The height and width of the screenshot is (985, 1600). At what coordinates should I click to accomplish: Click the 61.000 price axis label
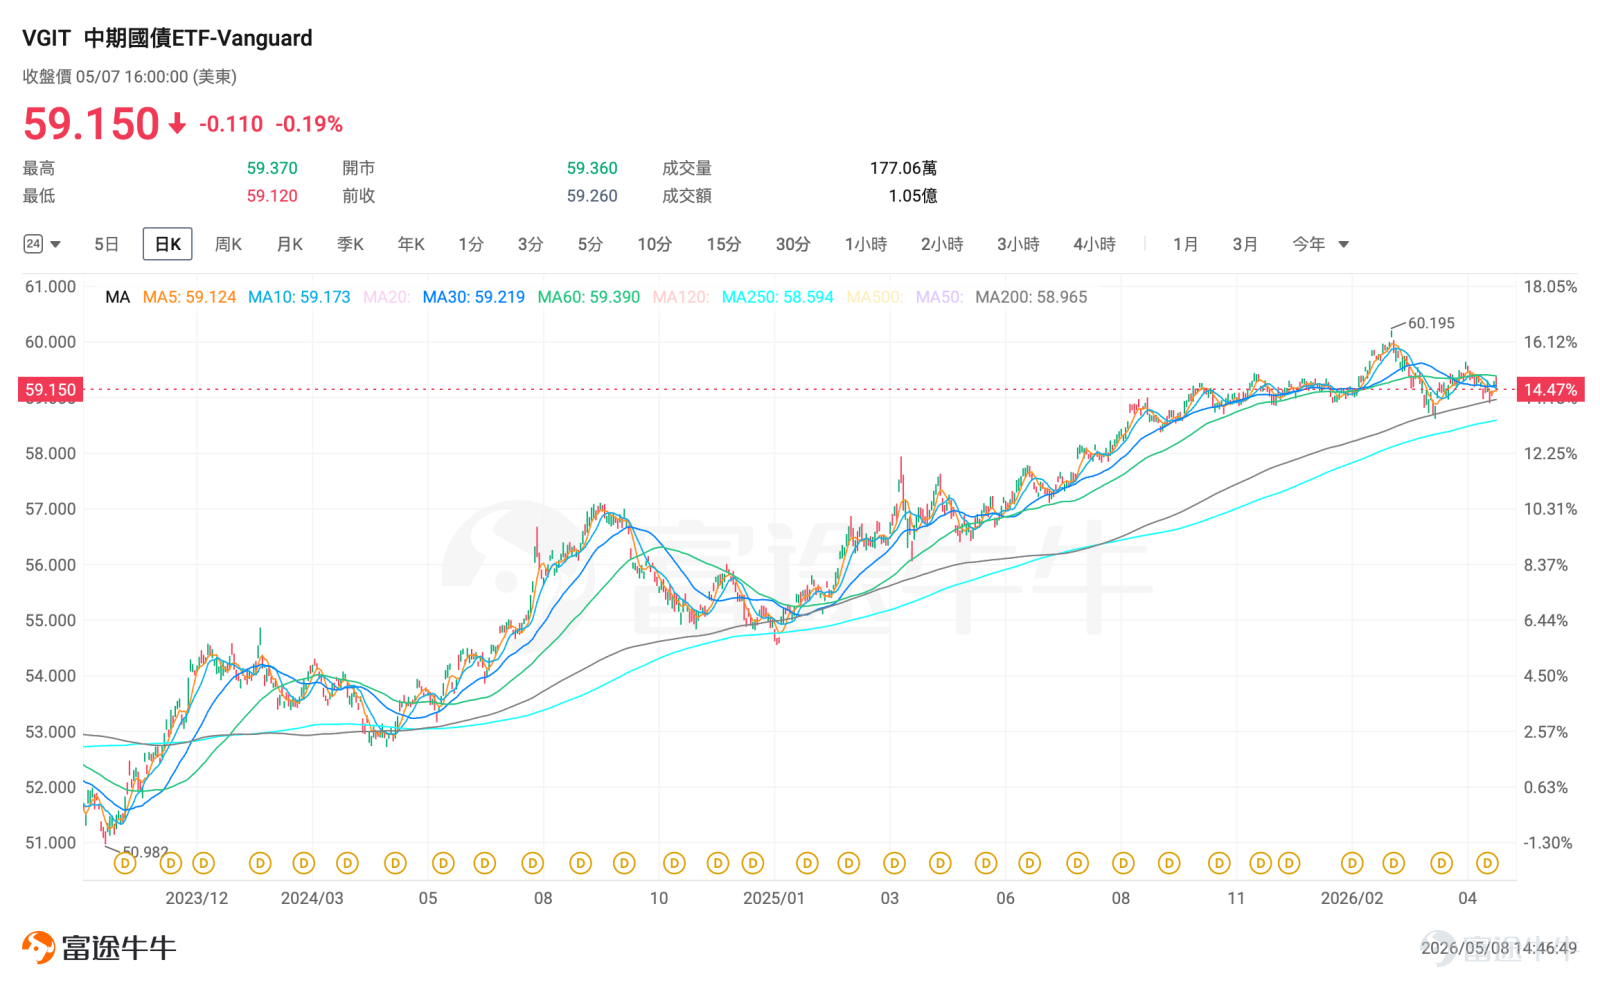coord(50,287)
